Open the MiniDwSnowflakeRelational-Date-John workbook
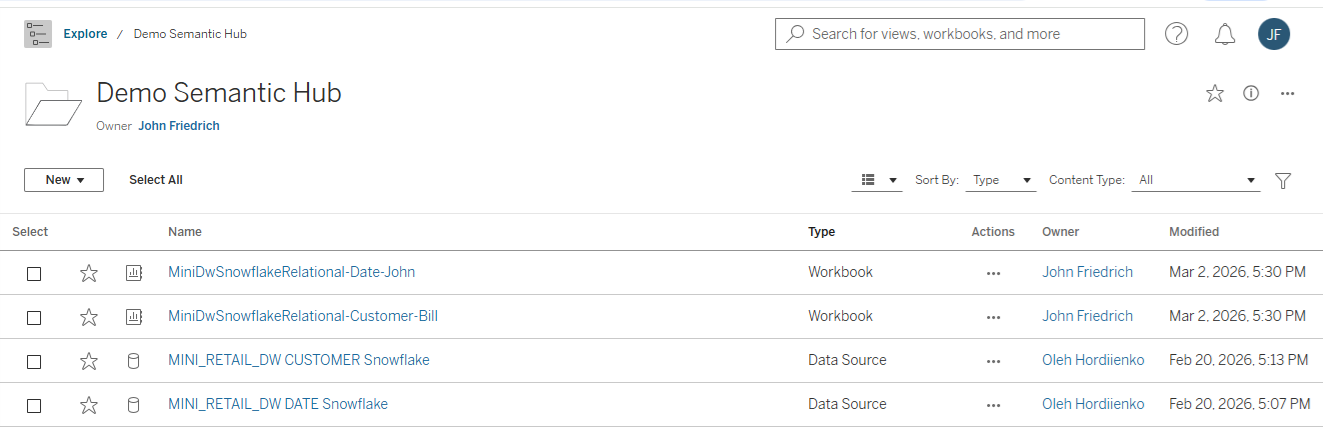The height and width of the screenshot is (427, 1323). point(291,272)
